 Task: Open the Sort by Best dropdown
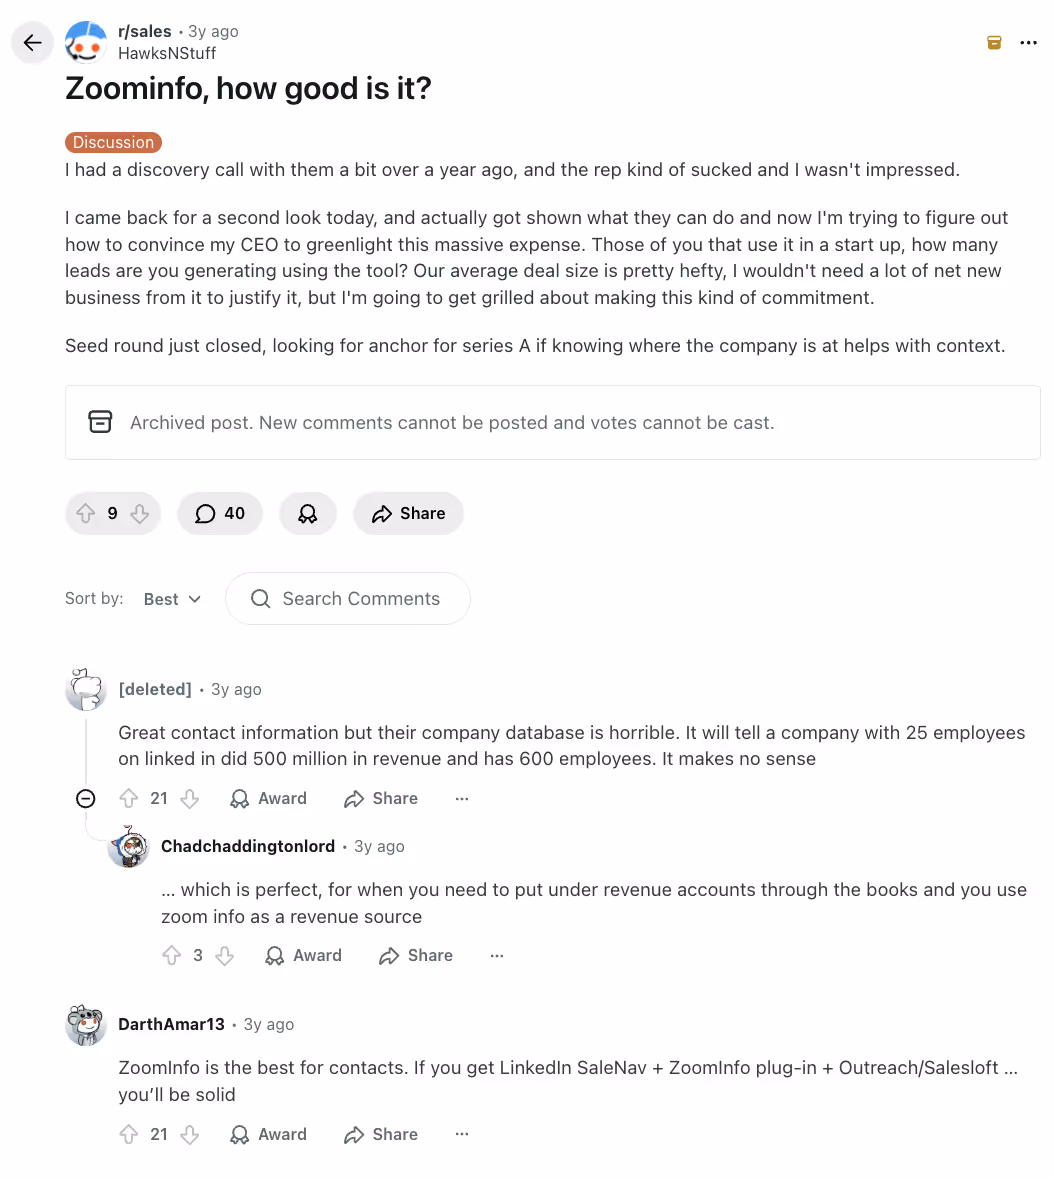171,598
